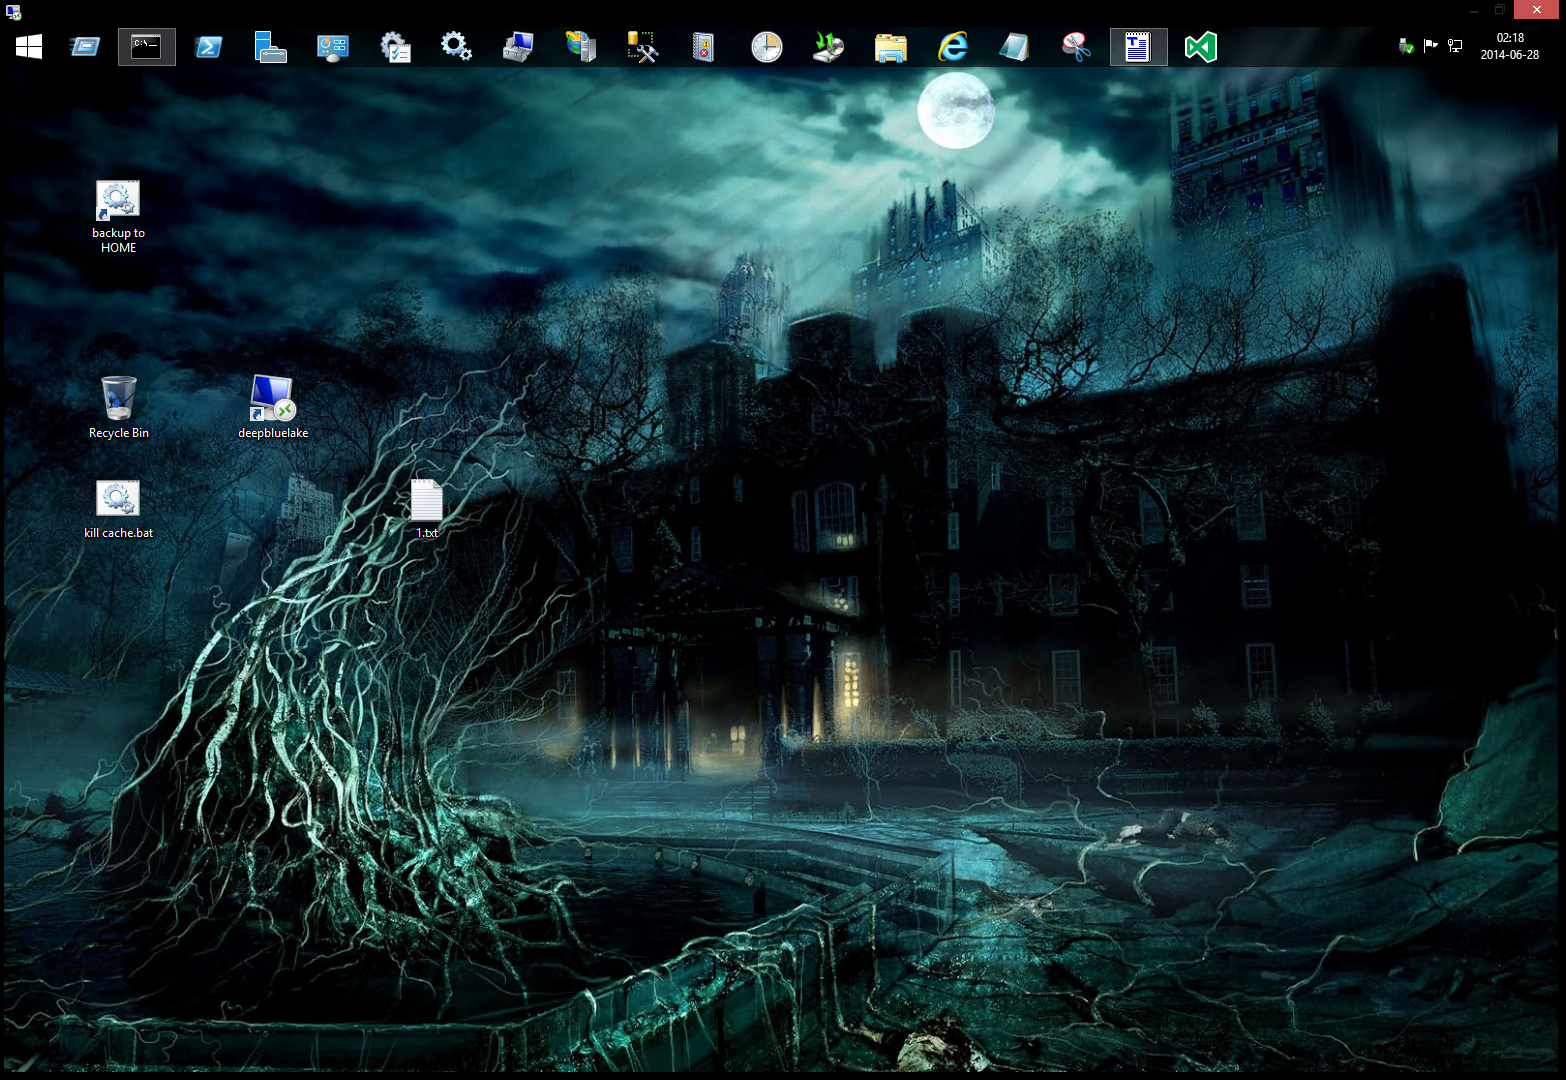
Task: Select the Recycle Bin desktop icon
Action: pos(118,407)
